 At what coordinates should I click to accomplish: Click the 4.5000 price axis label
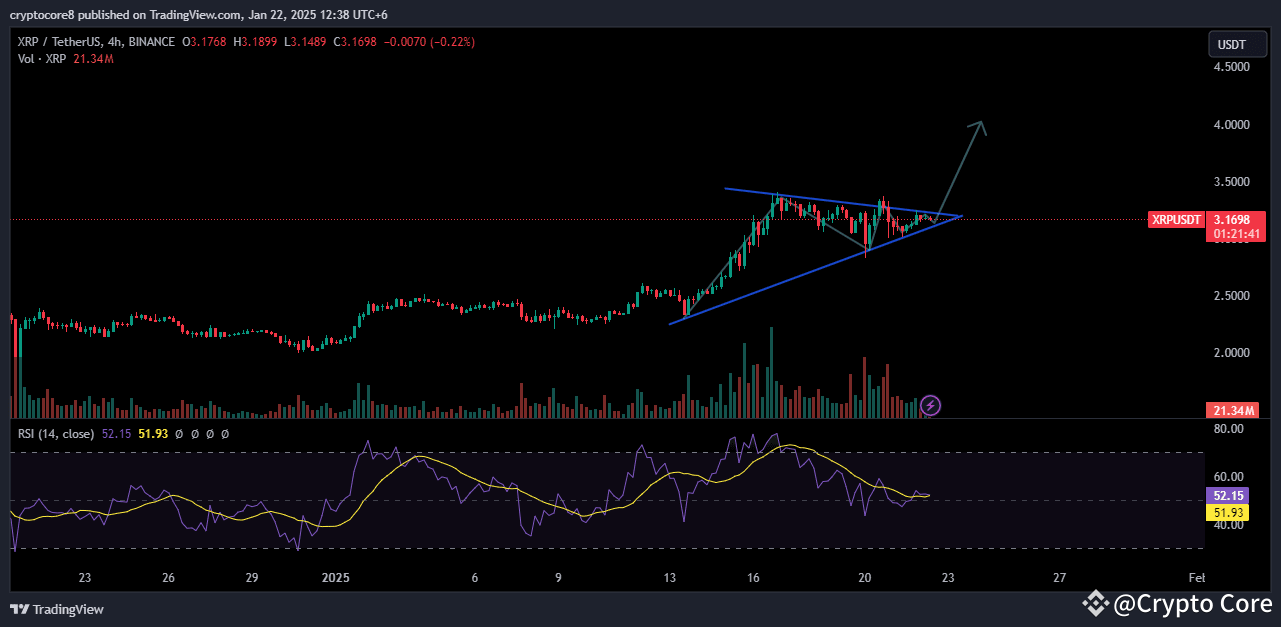point(1231,67)
